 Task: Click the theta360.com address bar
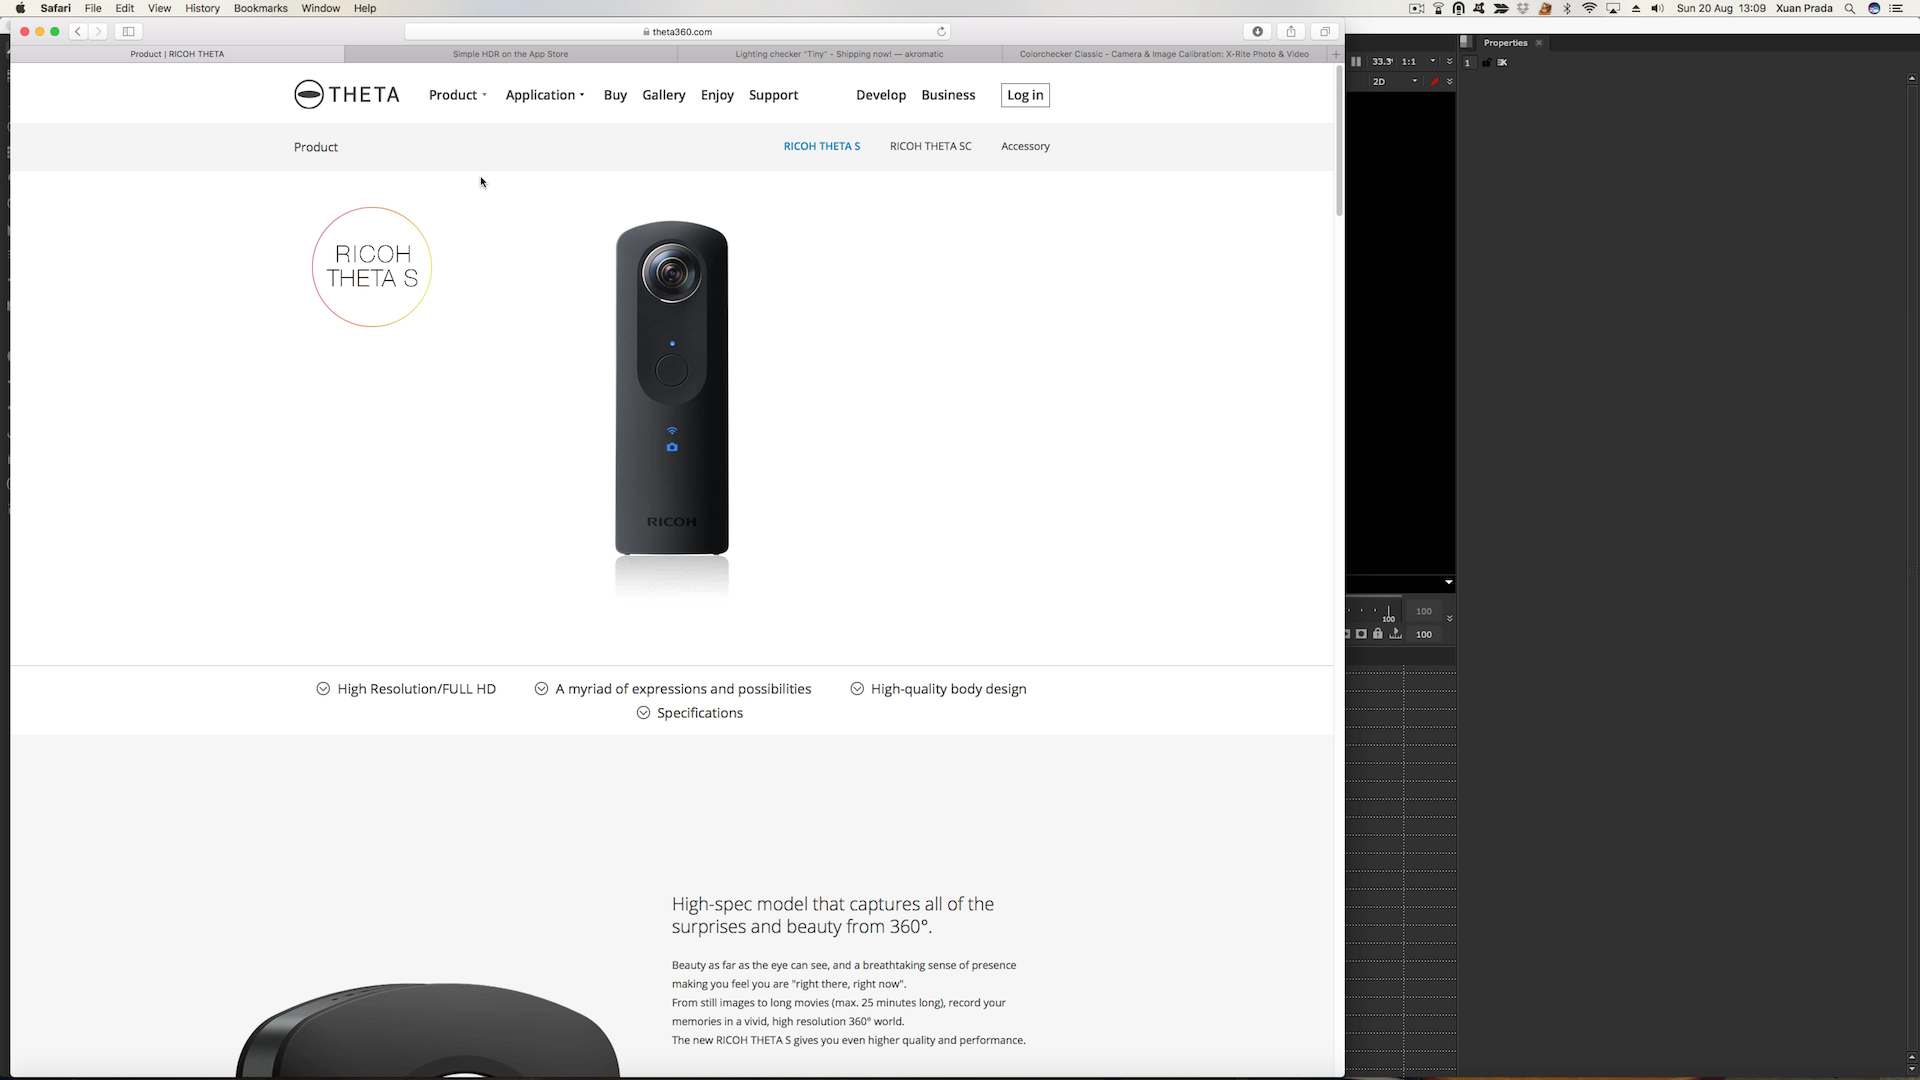click(x=677, y=31)
